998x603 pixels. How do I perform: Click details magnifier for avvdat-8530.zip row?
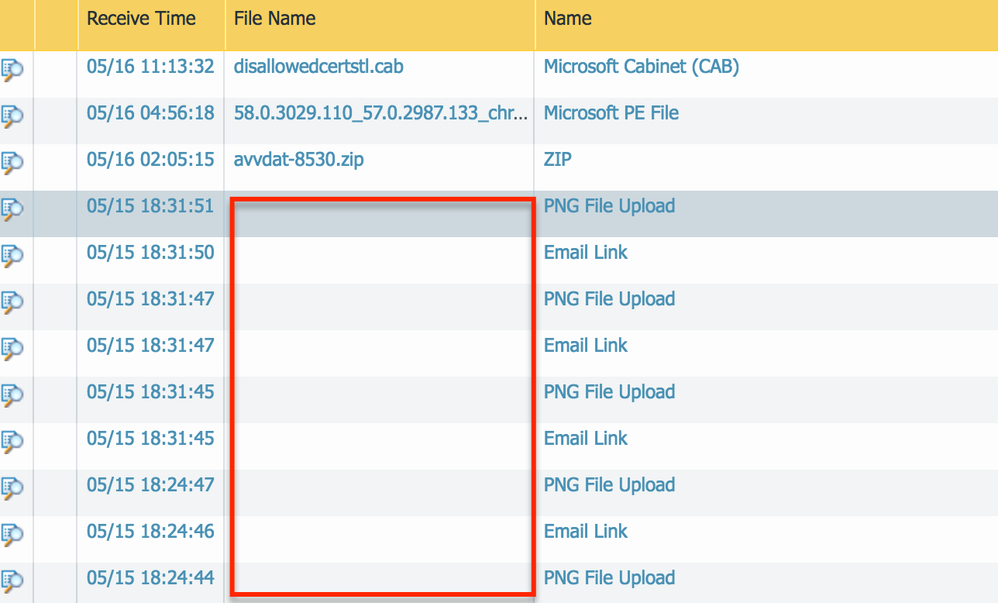point(12,162)
